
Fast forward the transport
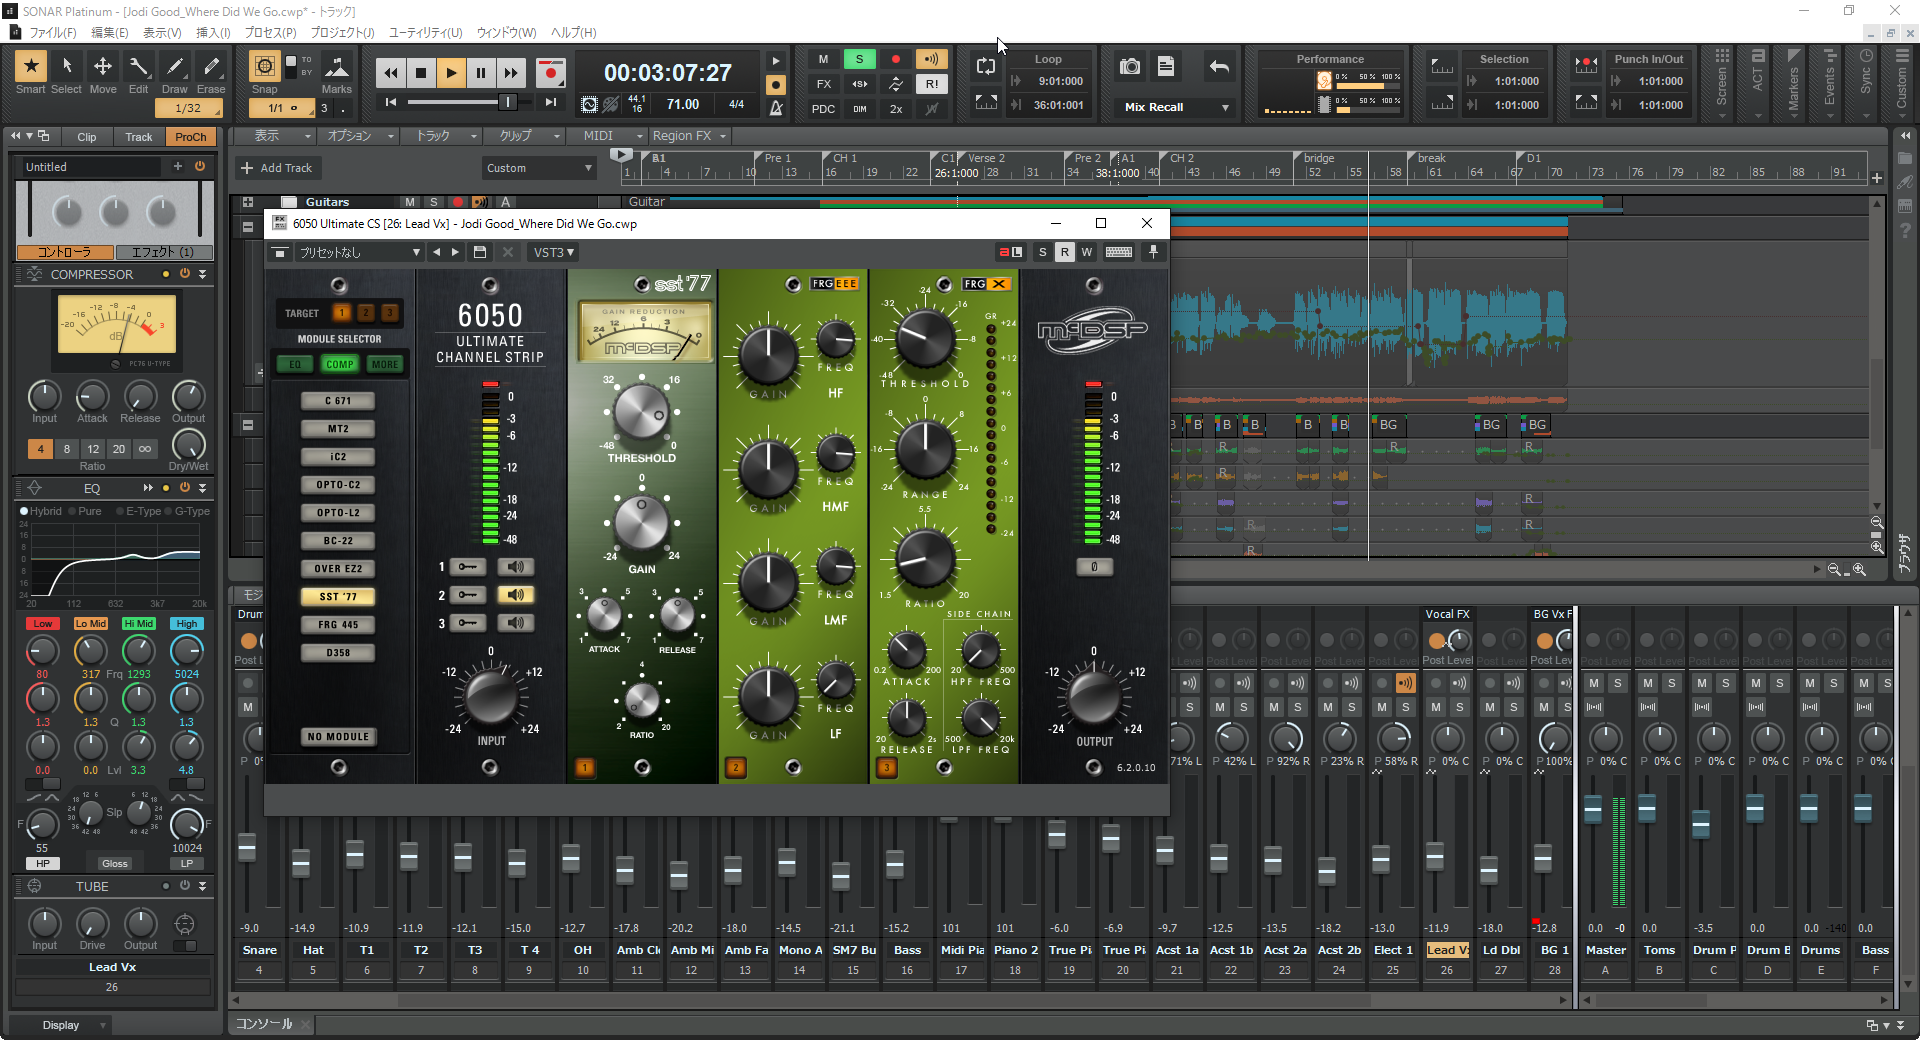(510, 72)
